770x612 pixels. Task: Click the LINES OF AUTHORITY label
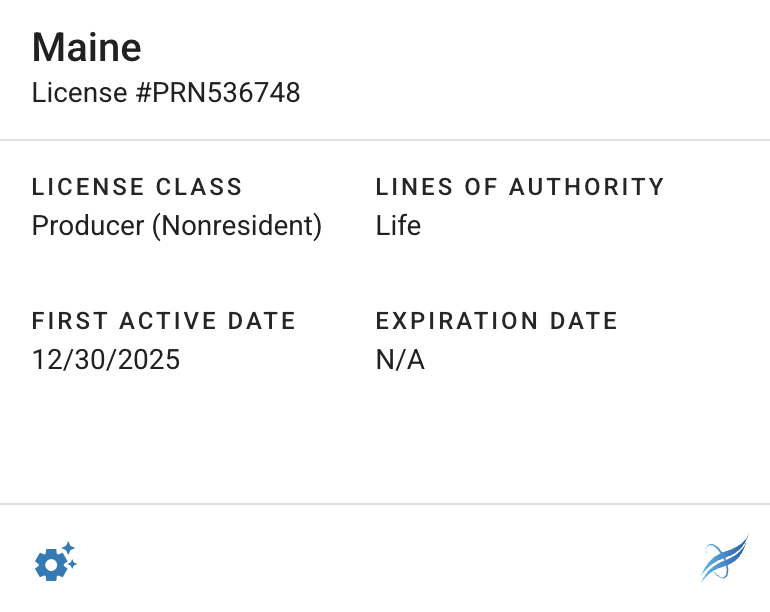(x=520, y=187)
